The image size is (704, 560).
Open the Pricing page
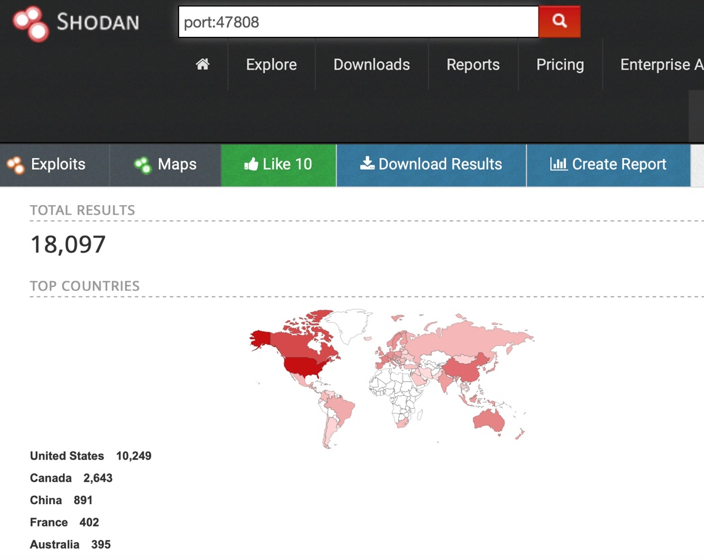559,64
